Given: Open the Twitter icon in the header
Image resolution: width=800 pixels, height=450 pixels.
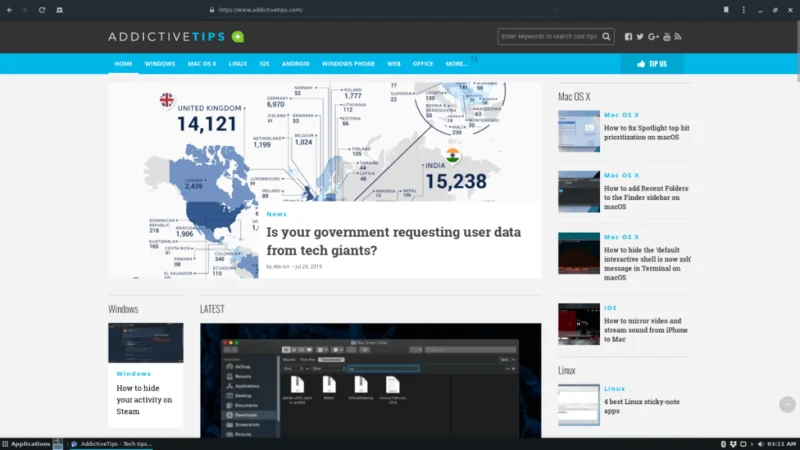Looking at the screenshot, I should (640, 37).
